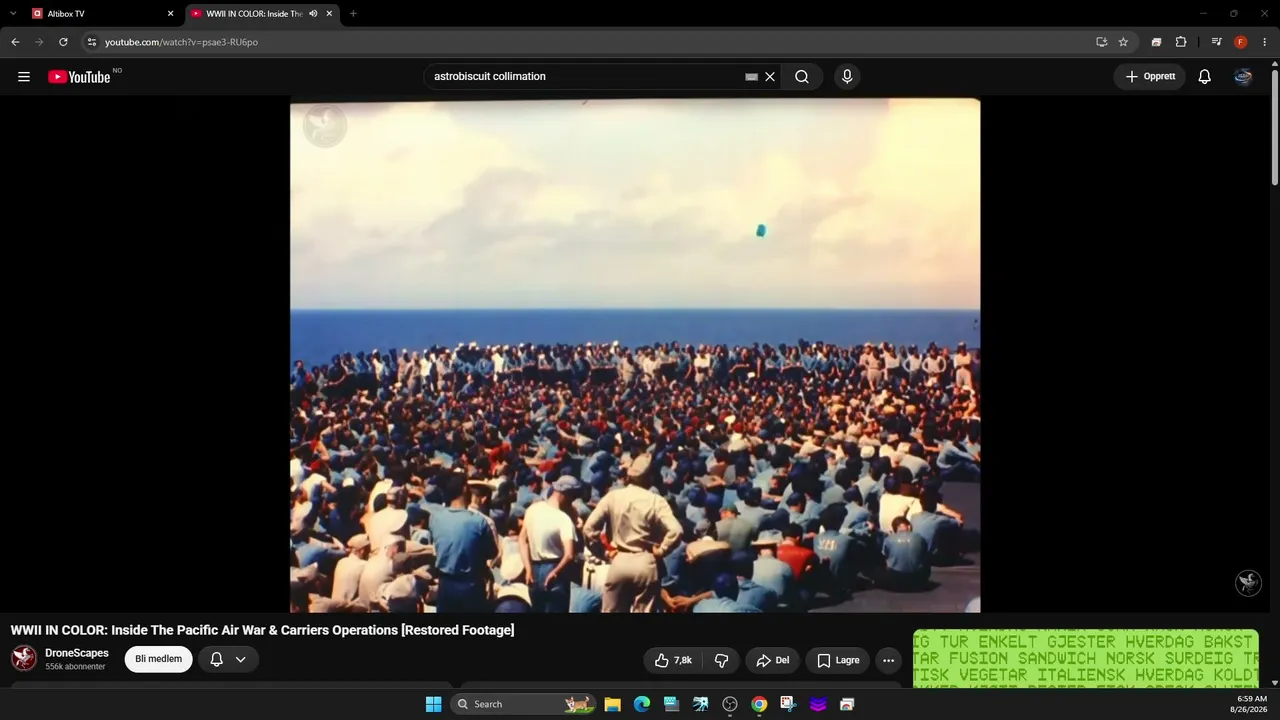
Task: Open the Chrome profile F avatar
Action: (x=1241, y=42)
